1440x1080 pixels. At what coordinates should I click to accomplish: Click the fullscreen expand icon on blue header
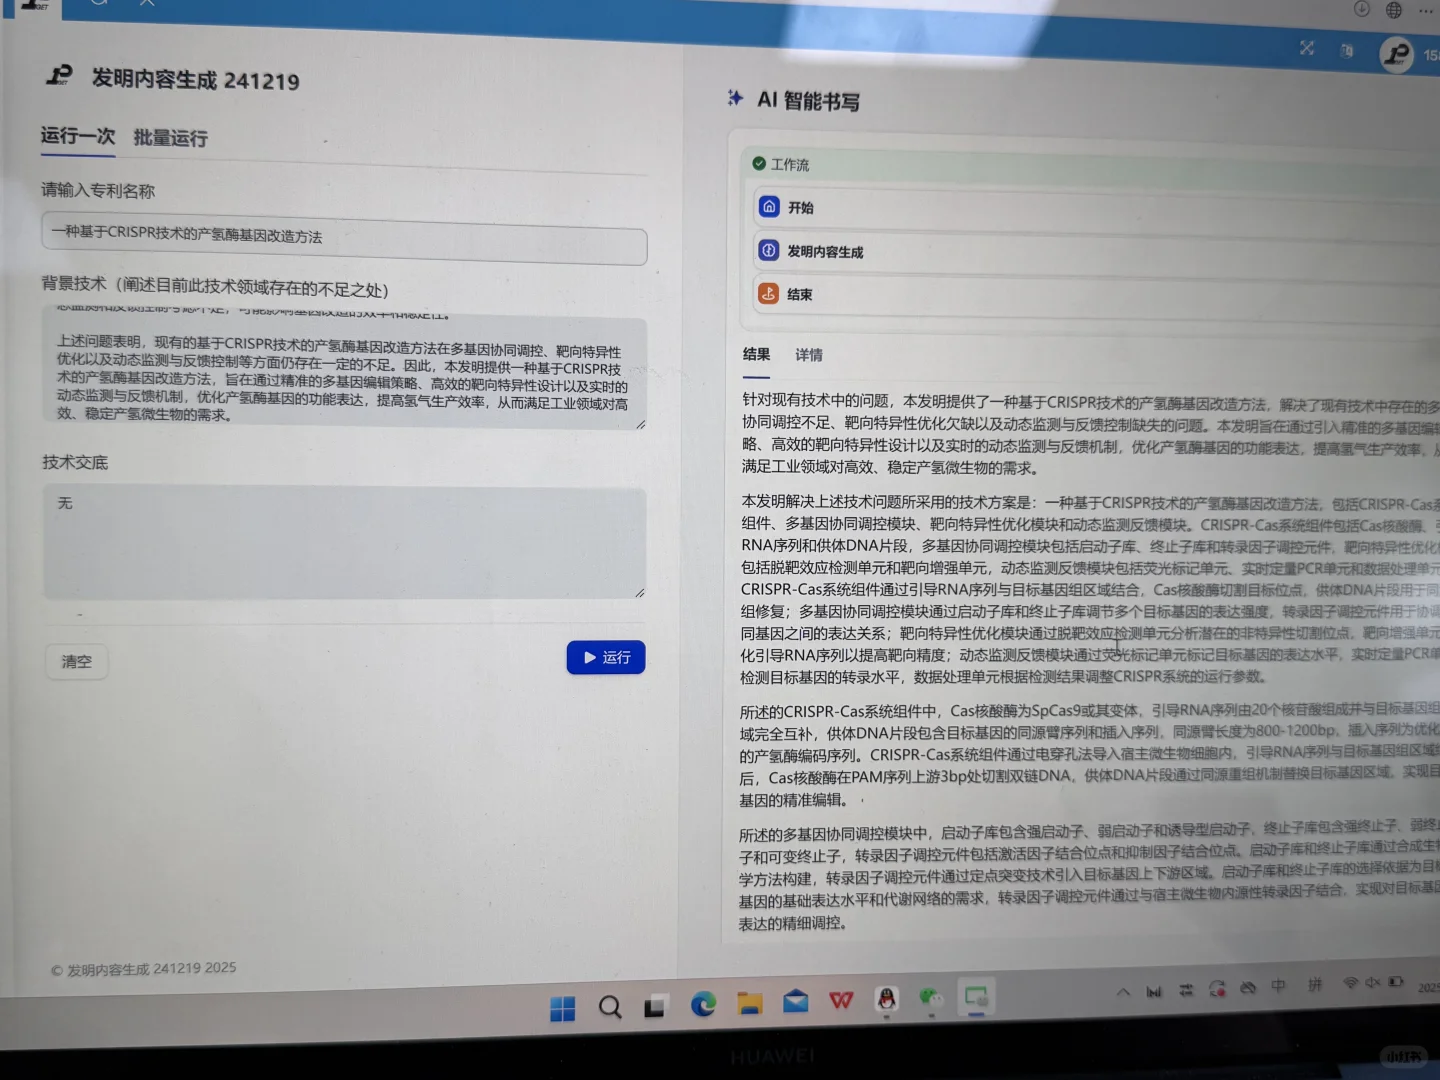point(1306,48)
